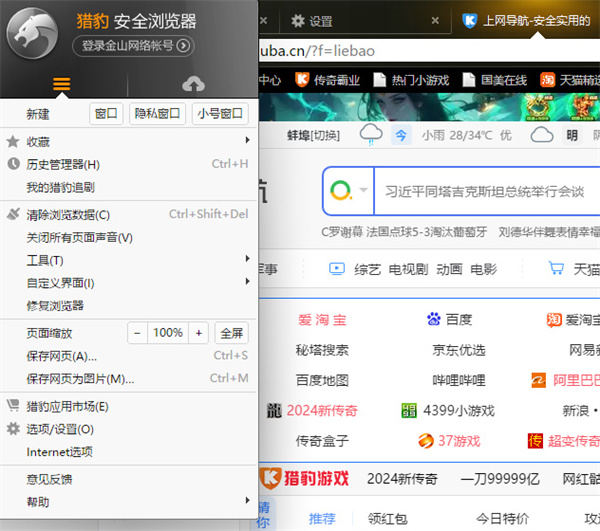This screenshot has height=531, width=600.
Task: Switch city via 蚌埠[切换]
Action: (313, 135)
